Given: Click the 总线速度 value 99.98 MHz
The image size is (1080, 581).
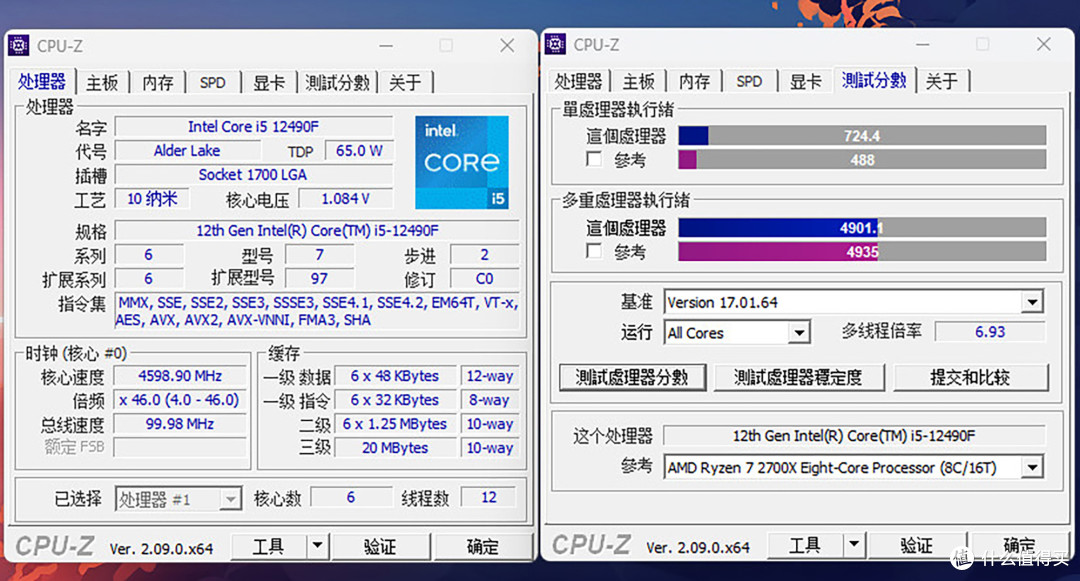Looking at the screenshot, I should (x=180, y=424).
